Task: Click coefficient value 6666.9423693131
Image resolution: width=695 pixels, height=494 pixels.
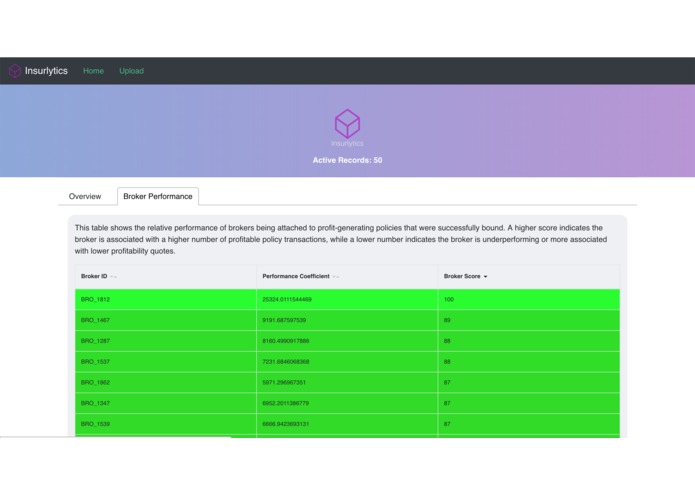Action: 286,424
